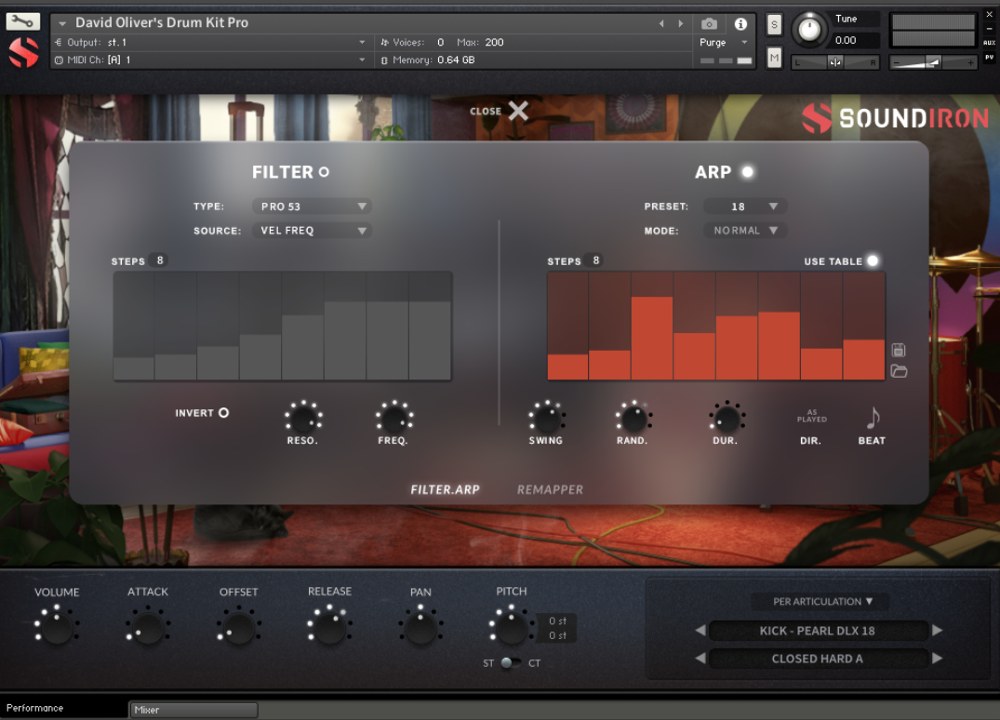
Task: Save the ARP table preset via disk icon
Action: [899, 350]
